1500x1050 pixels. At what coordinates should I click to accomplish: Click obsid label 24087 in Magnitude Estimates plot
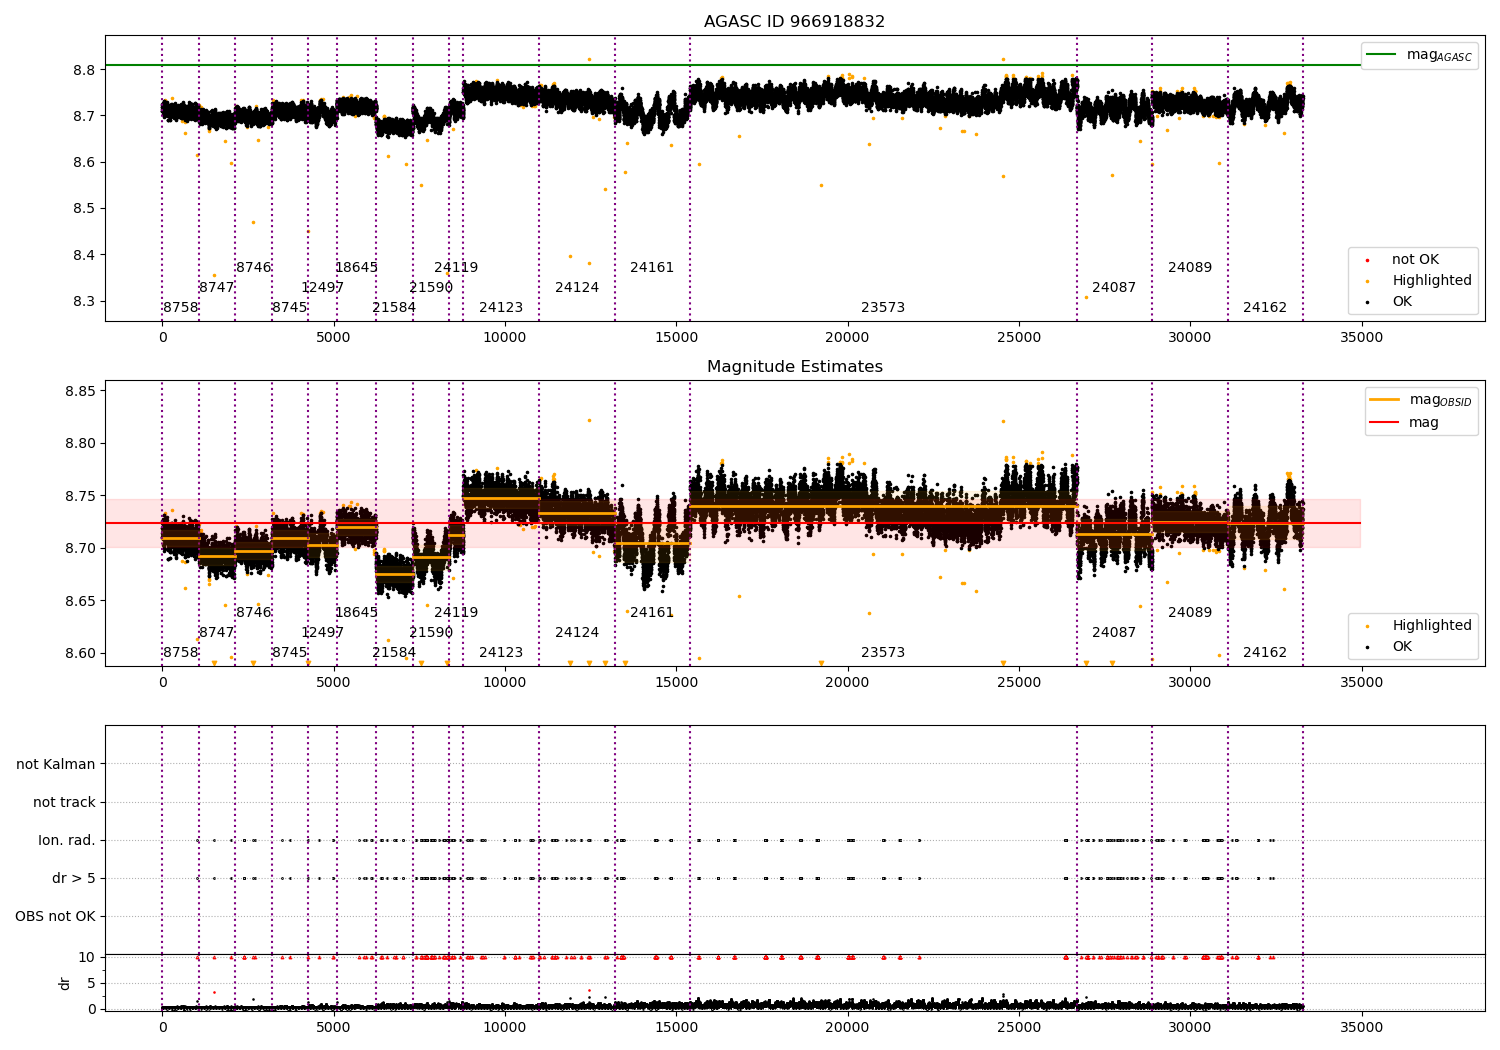coord(1114,632)
